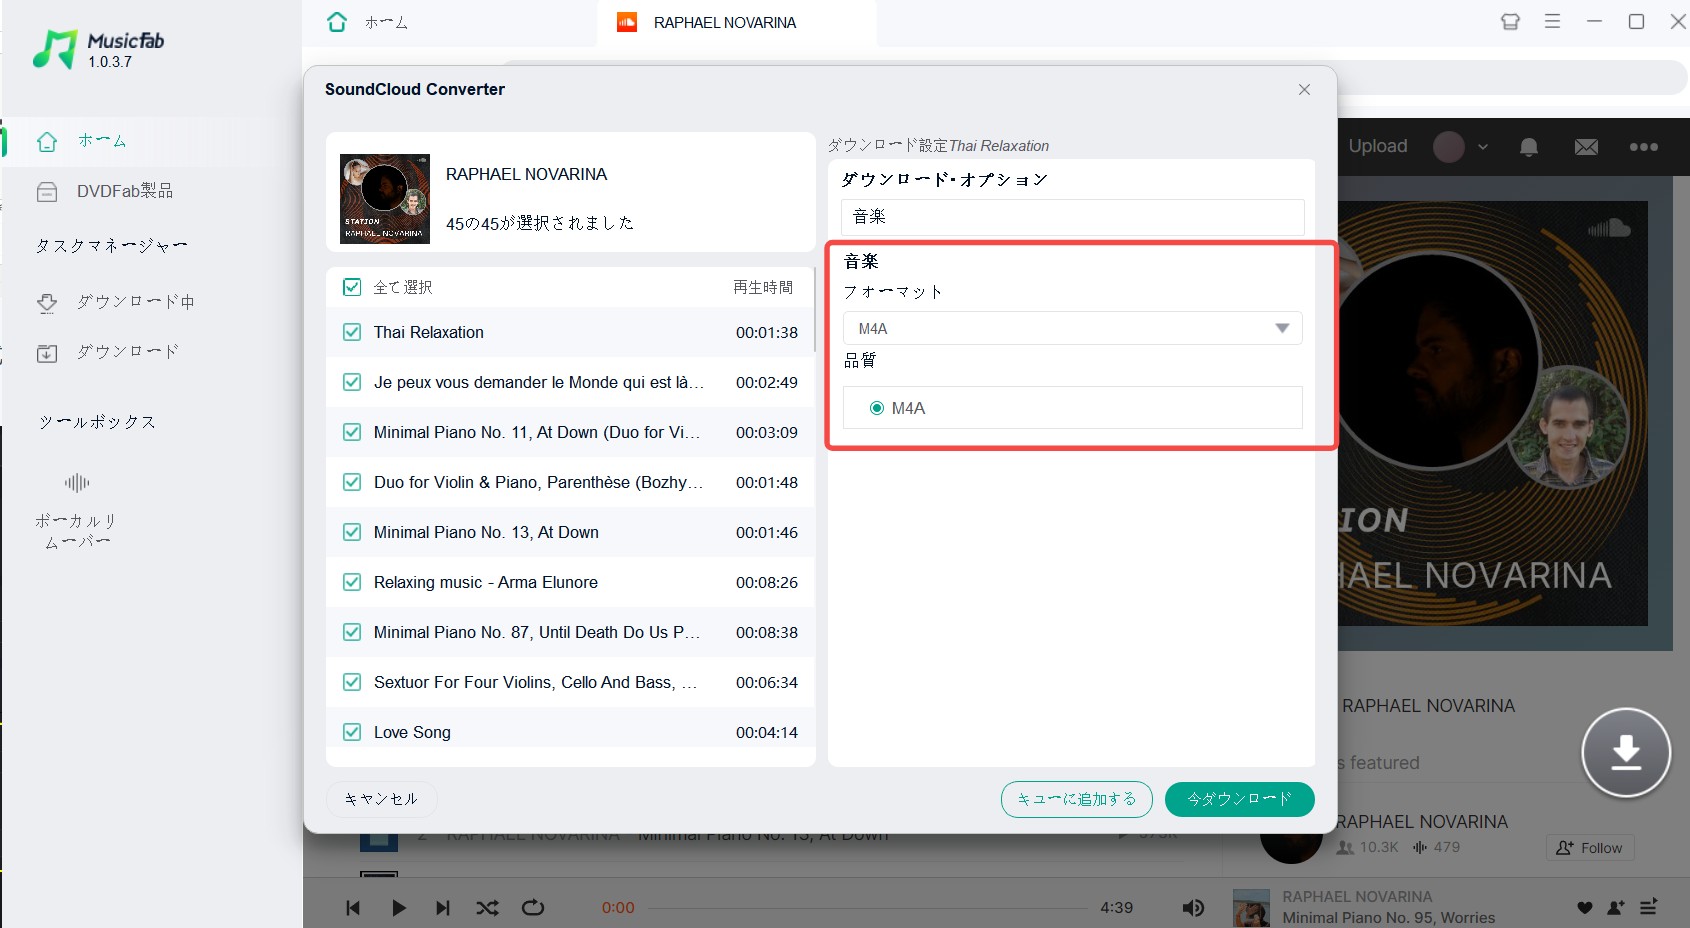
Task: Uncheck Minimal Piano No. 11 track
Action: (352, 432)
